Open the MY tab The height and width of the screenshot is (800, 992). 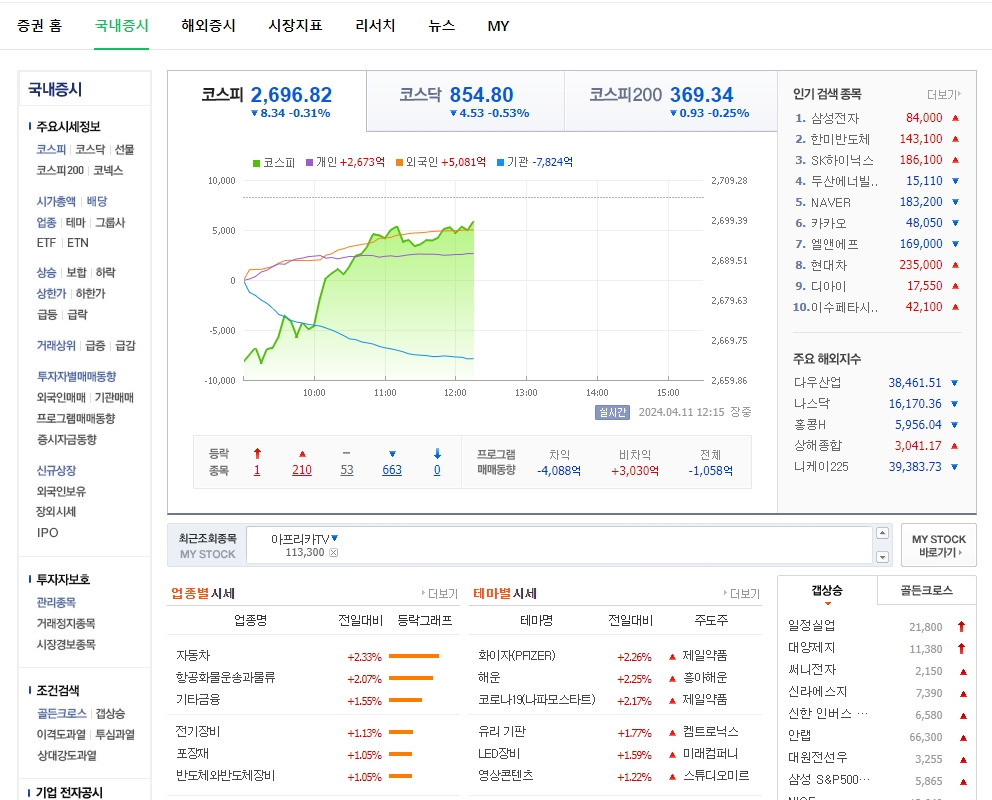pos(498,26)
